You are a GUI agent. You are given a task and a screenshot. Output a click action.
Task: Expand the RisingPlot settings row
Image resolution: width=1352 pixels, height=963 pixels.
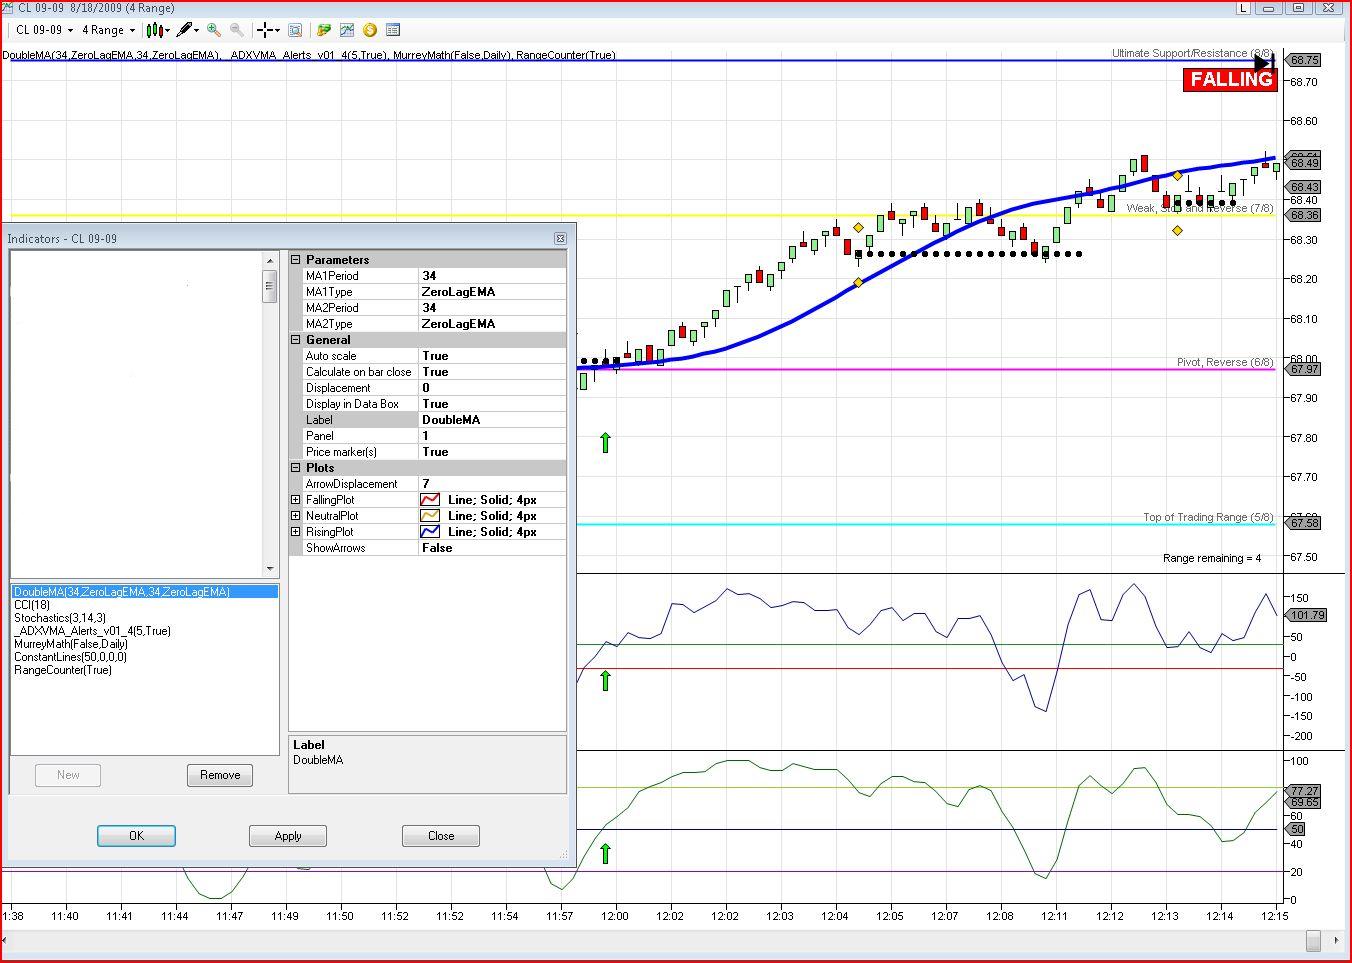click(x=296, y=532)
